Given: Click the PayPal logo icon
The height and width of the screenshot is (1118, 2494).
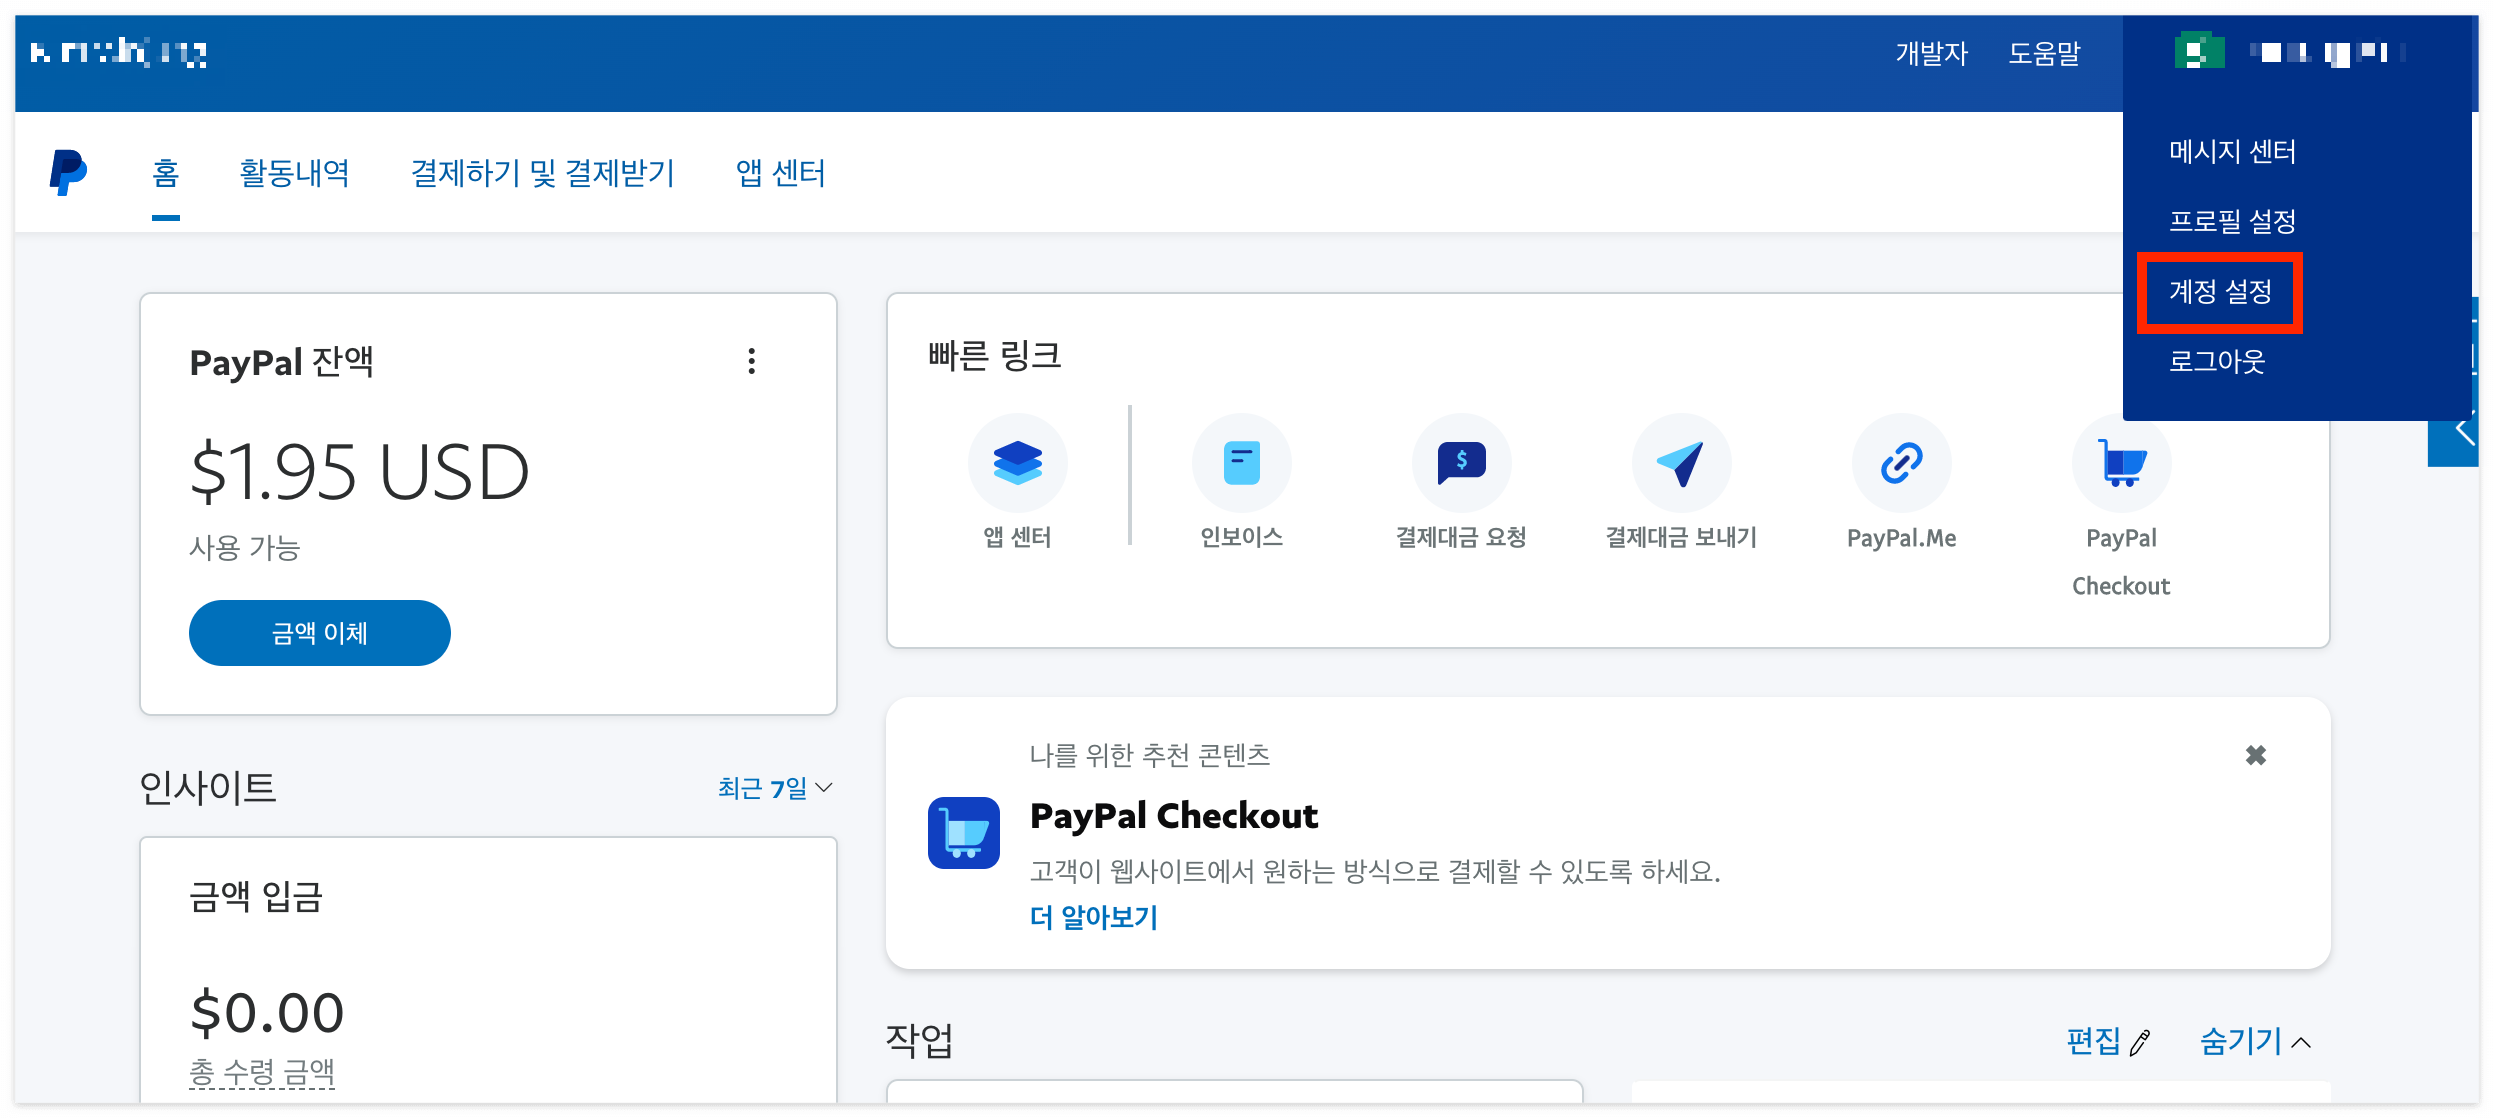Looking at the screenshot, I should [68, 173].
